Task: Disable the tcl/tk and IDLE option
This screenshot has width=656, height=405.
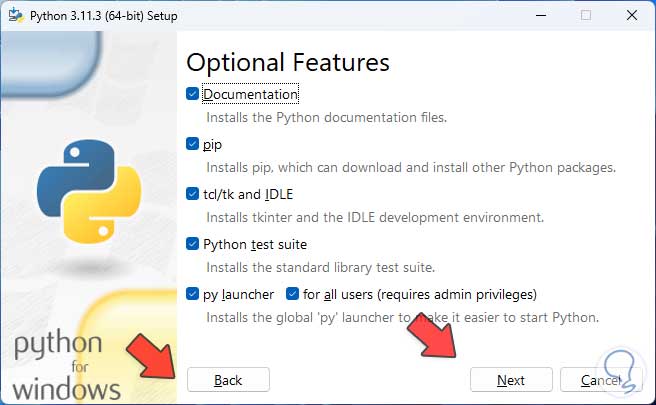Action: pyautogui.click(x=193, y=194)
